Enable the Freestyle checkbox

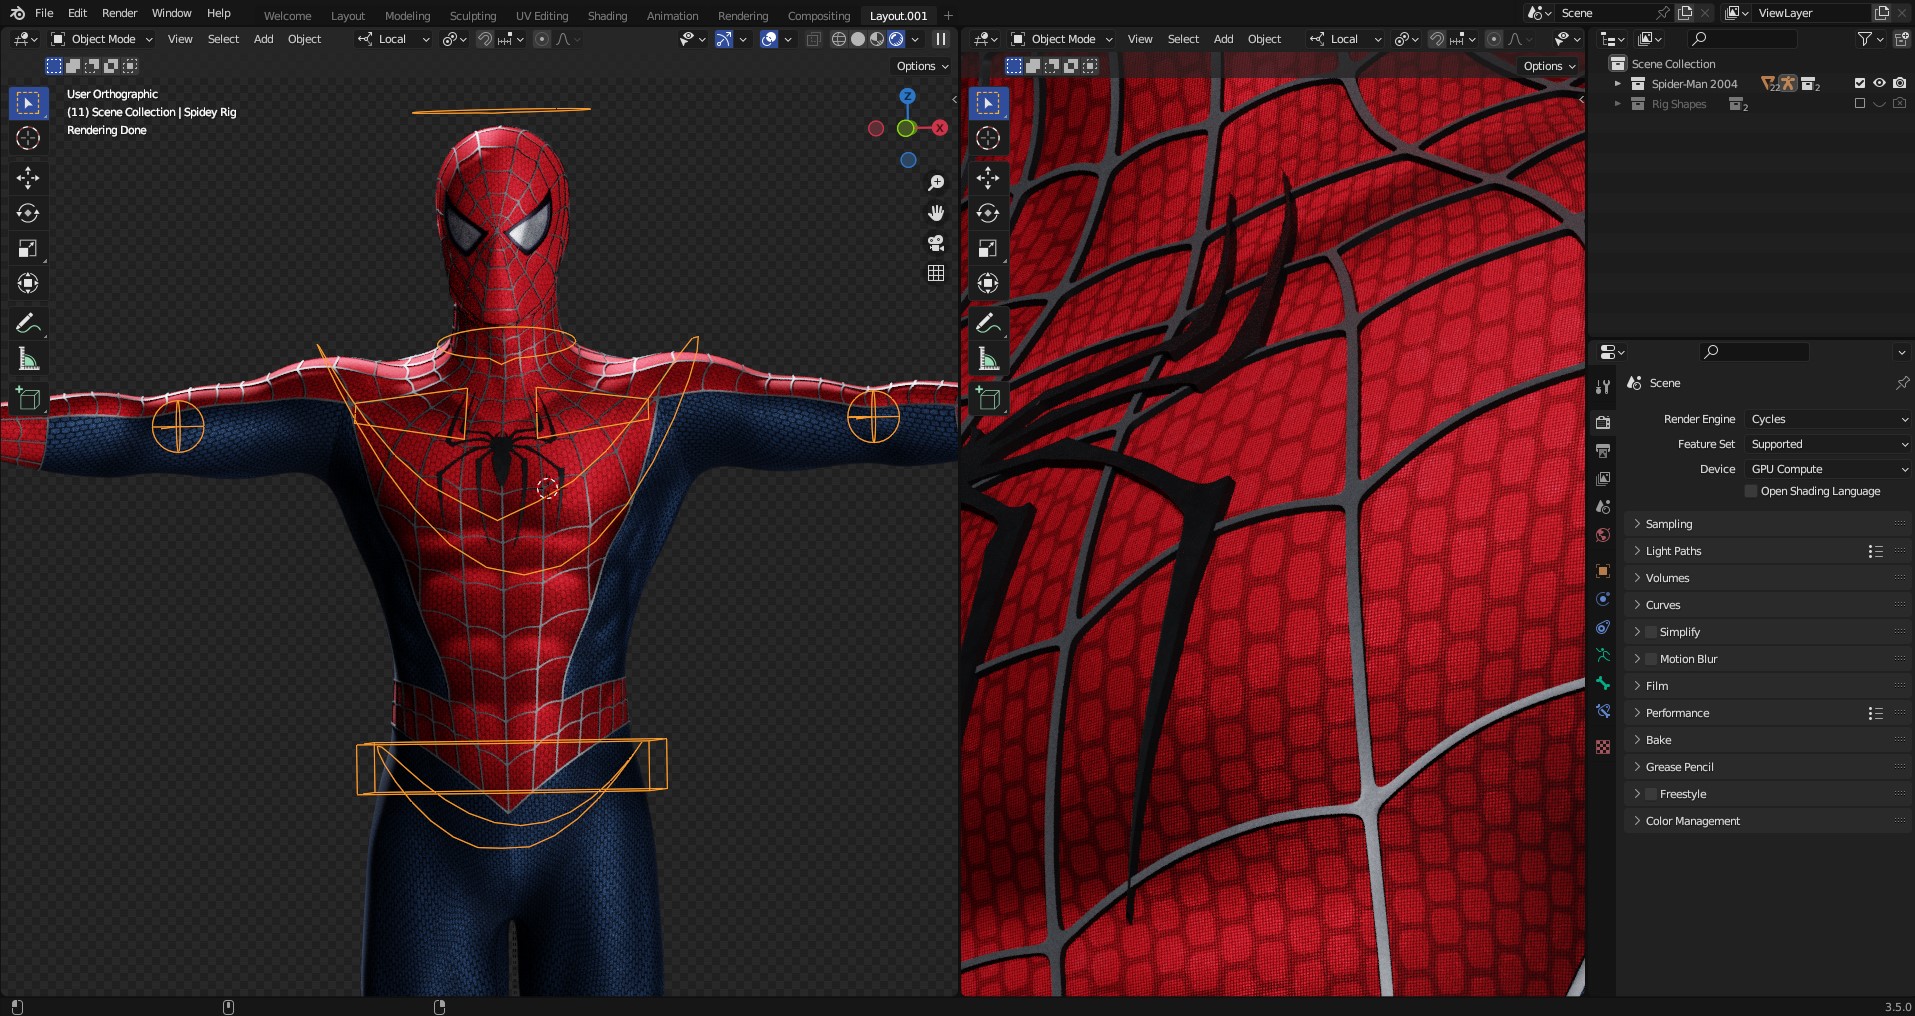[1651, 794]
